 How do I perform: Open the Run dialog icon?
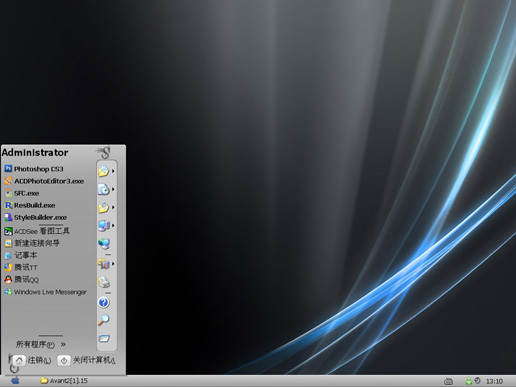[104, 339]
